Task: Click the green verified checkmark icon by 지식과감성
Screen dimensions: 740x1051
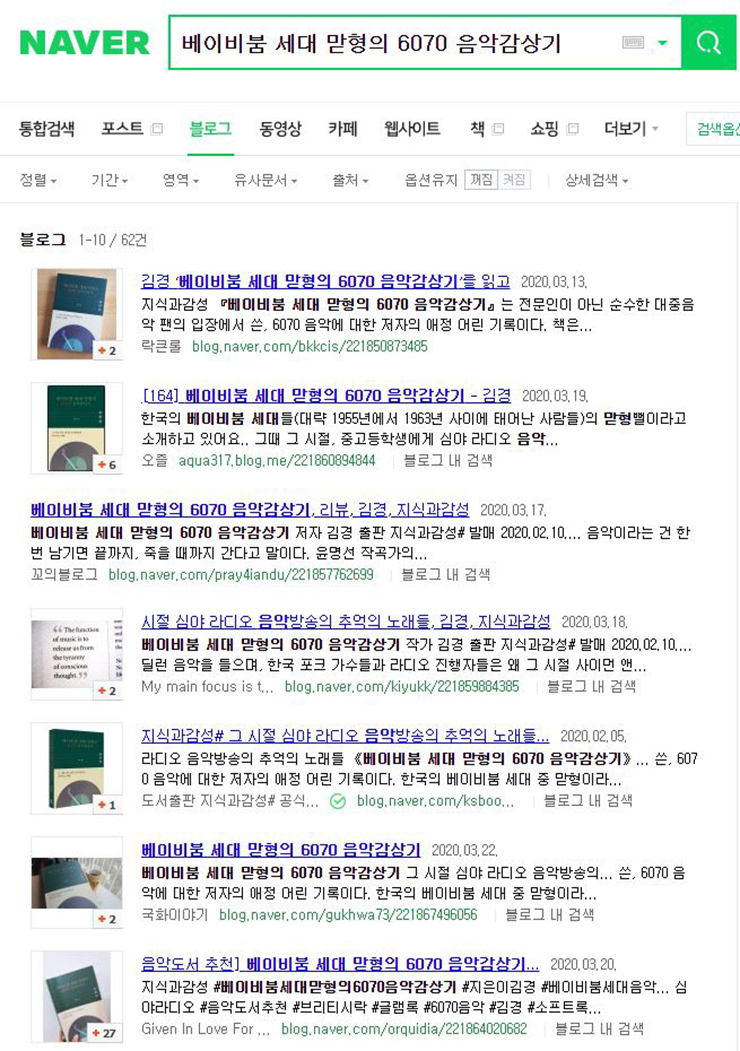Action: [x=338, y=801]
